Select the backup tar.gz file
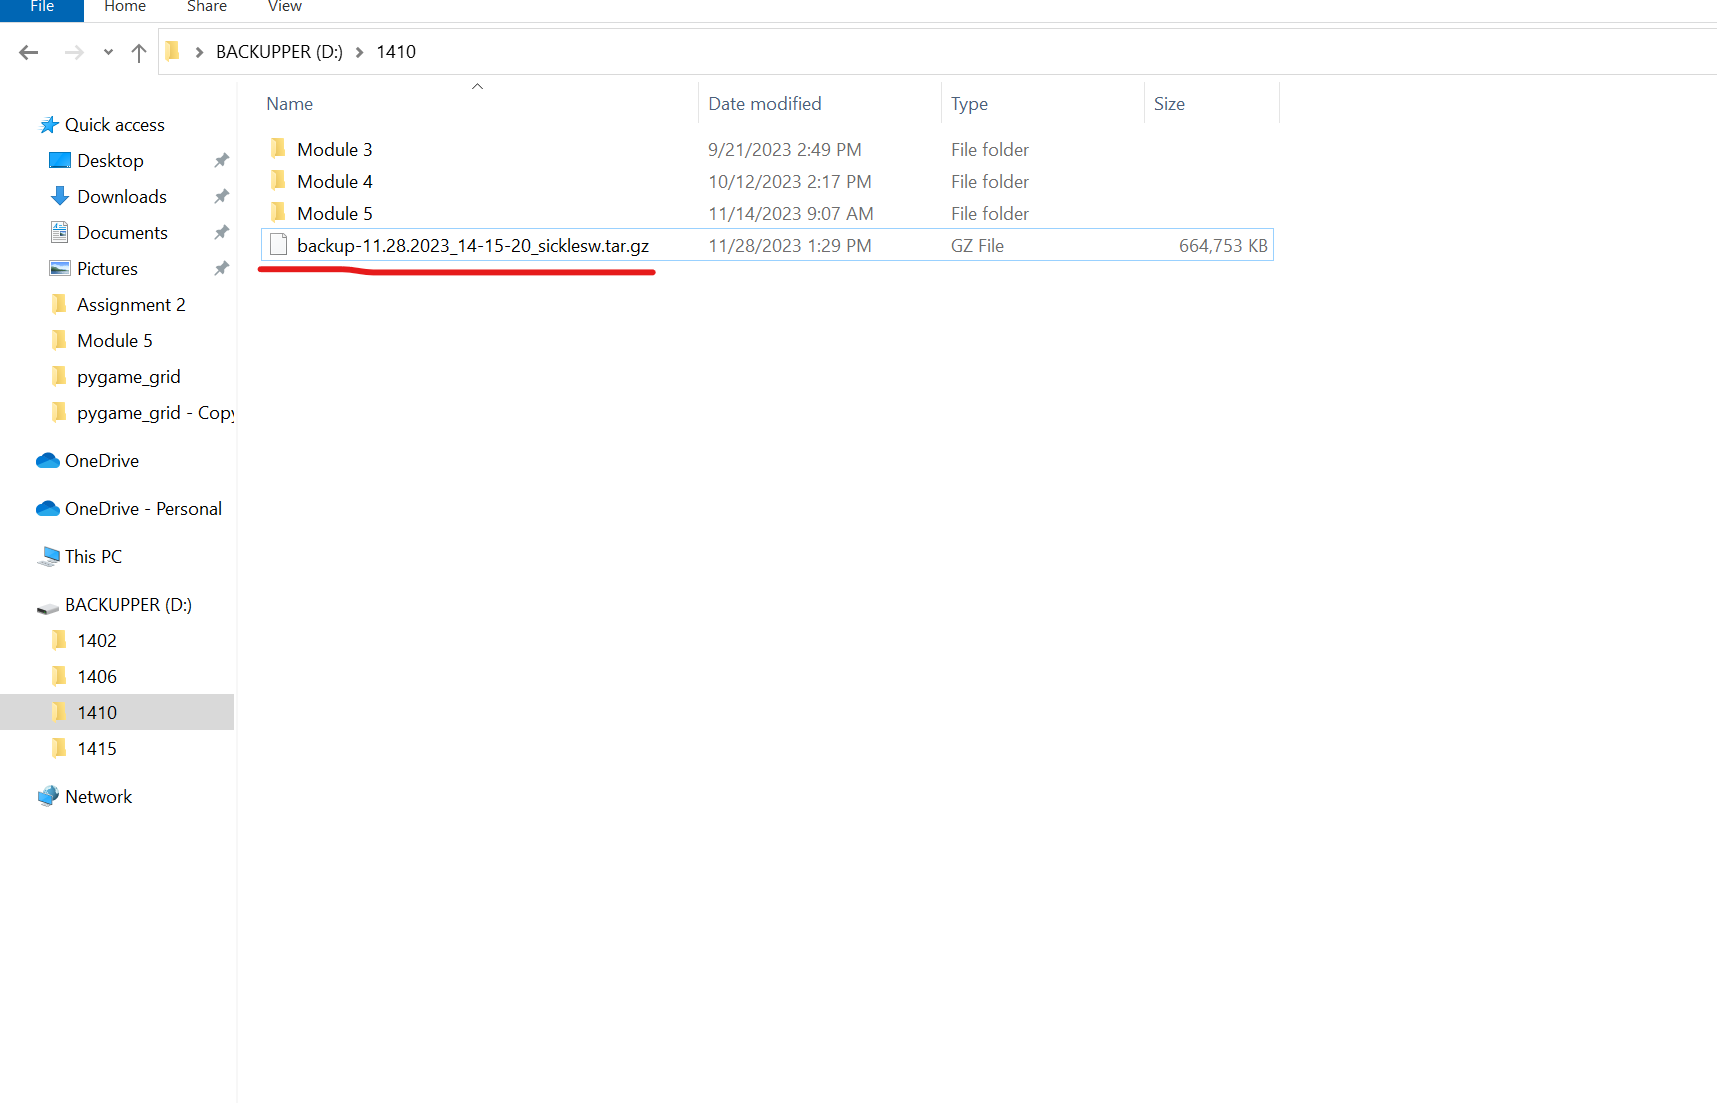The image size is (1717, 1103). (473, 245)
